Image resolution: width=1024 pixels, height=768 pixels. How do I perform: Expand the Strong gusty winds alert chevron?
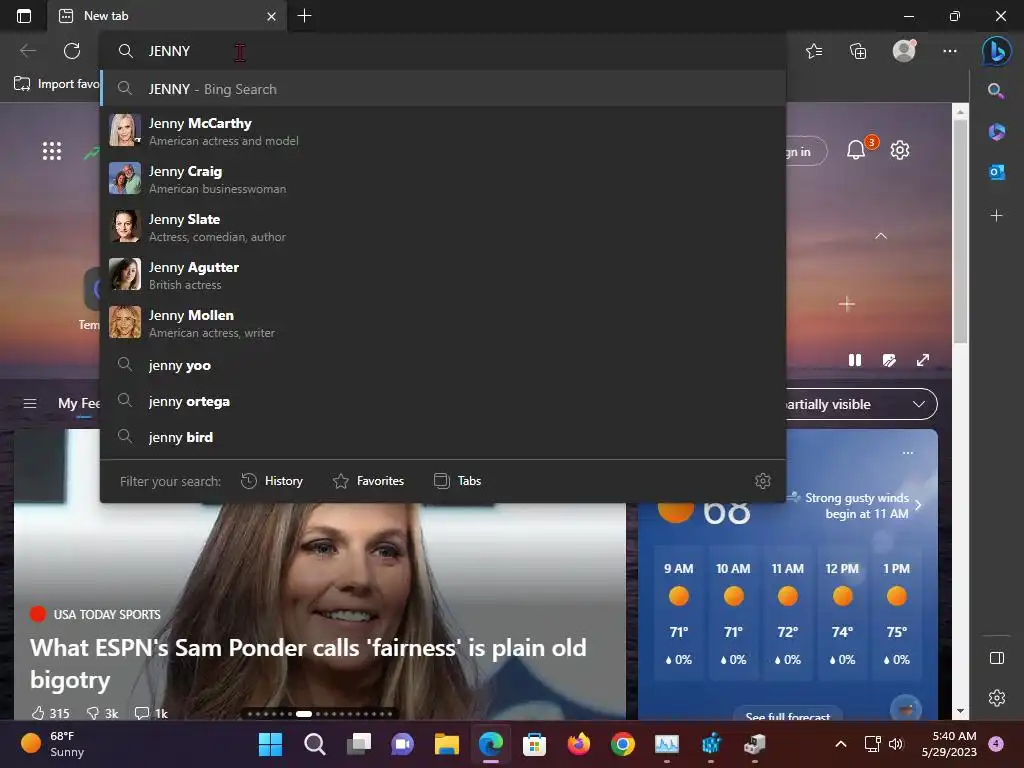pyautogui.click(x=918, y=505)
